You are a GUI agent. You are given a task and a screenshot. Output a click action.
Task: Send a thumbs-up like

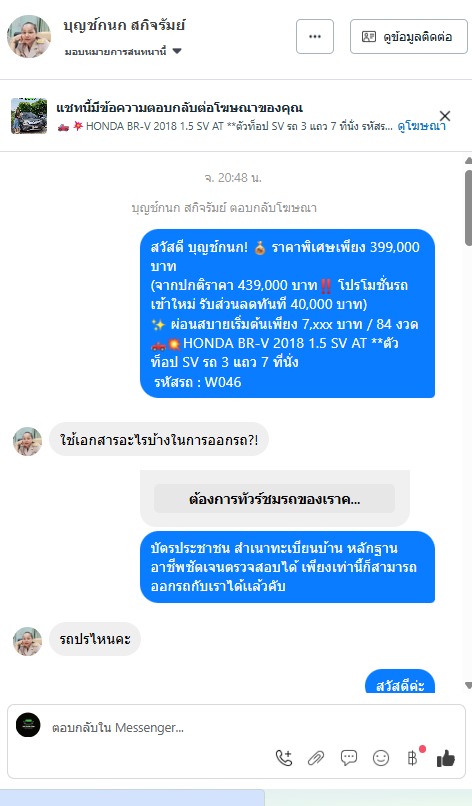click(445, 758)
